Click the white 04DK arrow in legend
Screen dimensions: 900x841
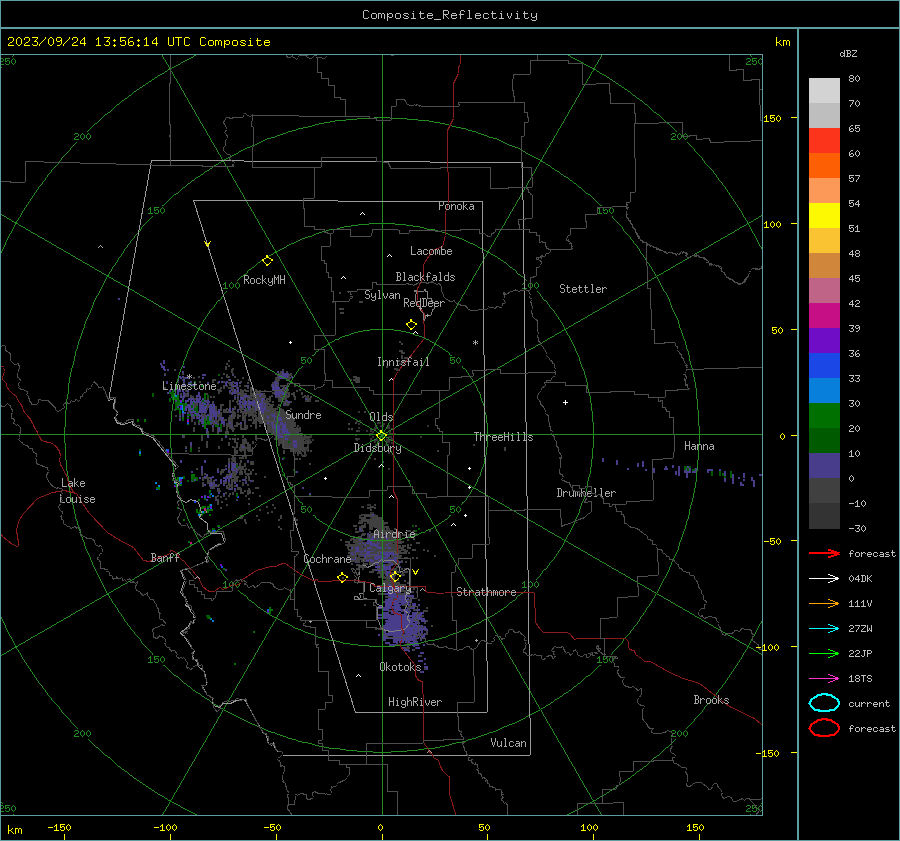824,579
